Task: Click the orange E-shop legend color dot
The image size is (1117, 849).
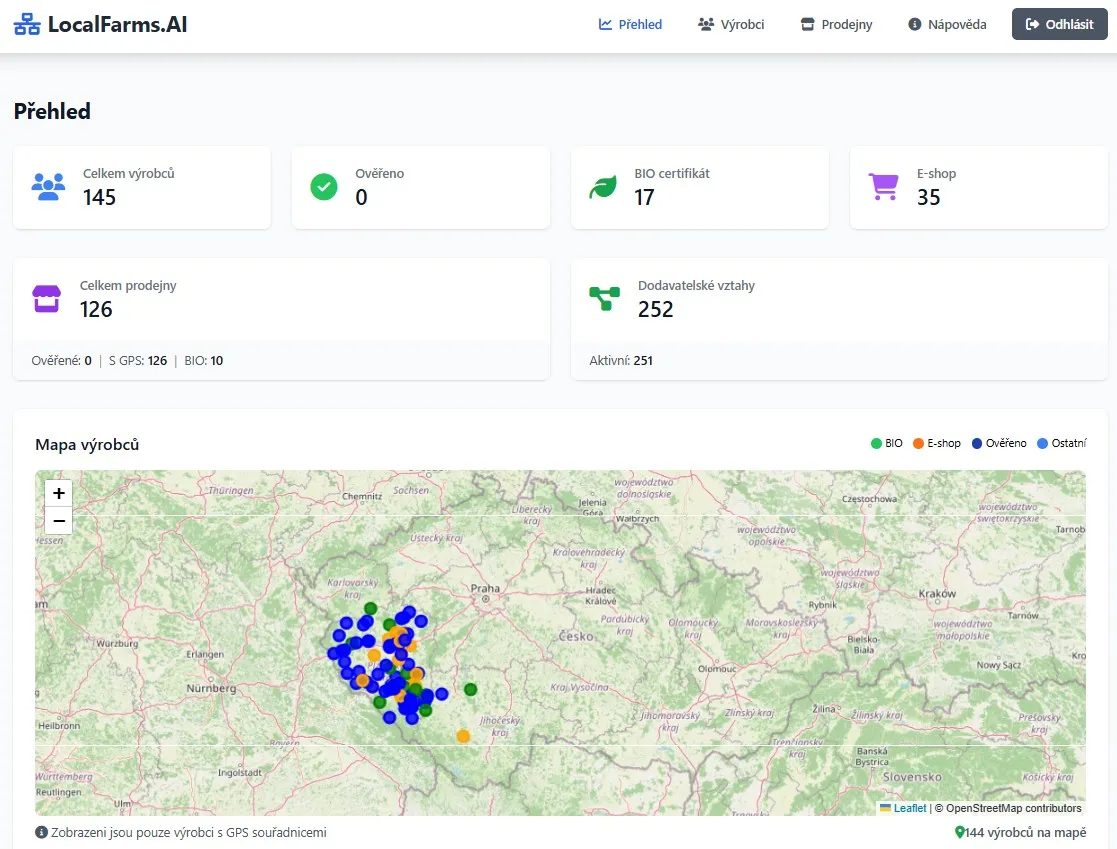Action: click(918, 443)
